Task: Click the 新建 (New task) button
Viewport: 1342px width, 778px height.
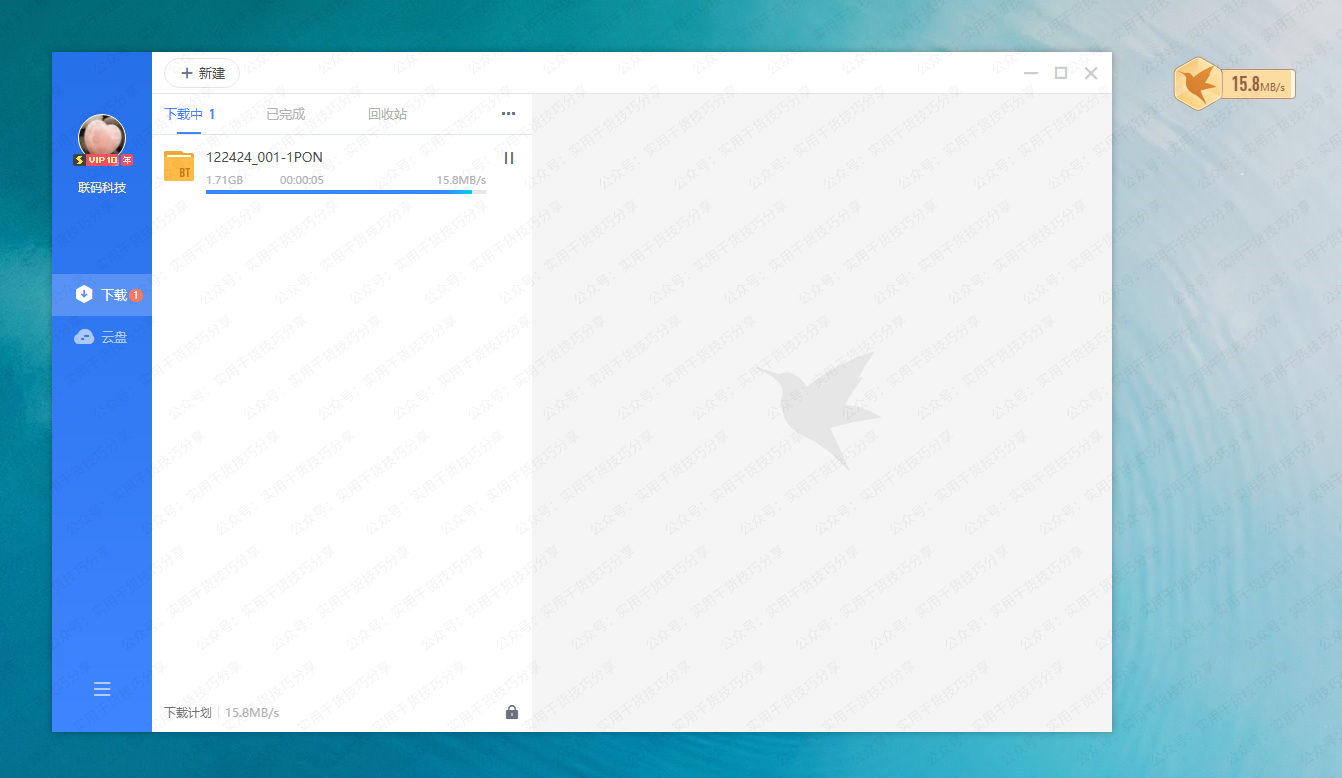Action: 202,73
